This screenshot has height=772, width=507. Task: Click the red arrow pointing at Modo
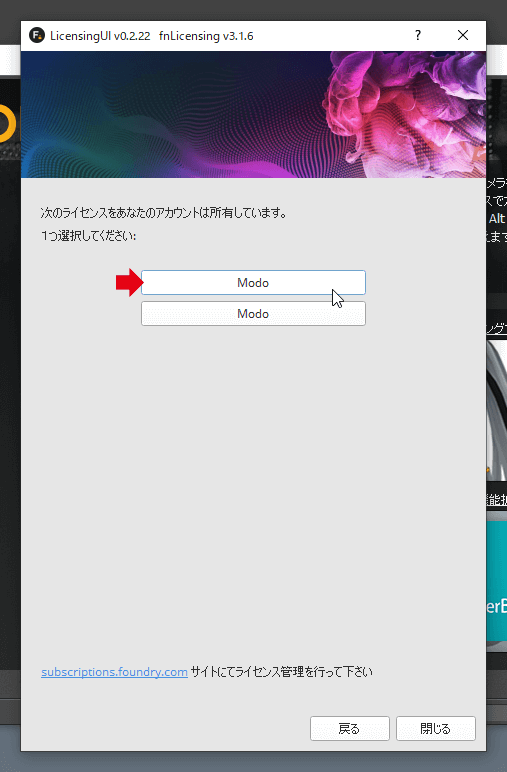(130, 283)
